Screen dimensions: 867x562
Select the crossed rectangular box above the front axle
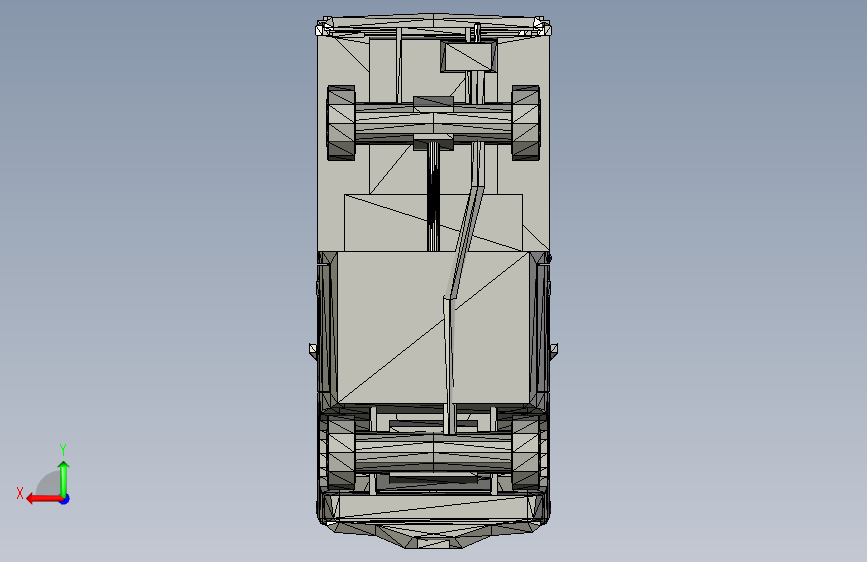469,56
